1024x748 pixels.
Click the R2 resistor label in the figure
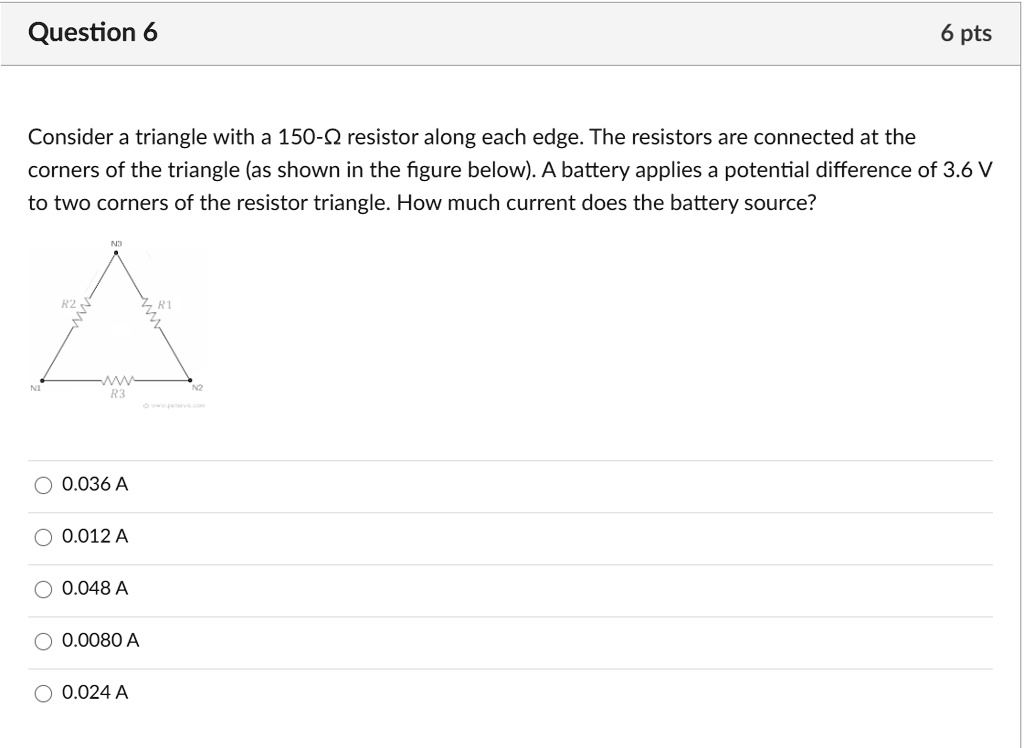68,302
